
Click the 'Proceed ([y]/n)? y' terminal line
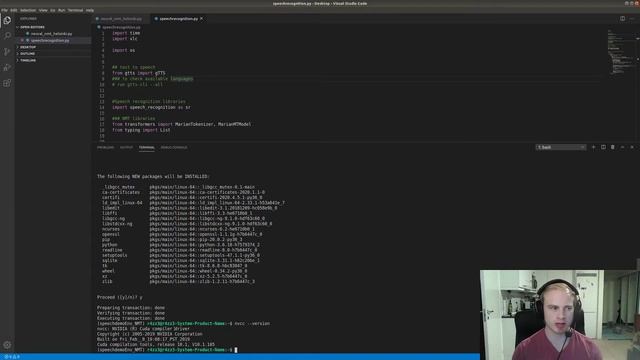tap(120, 298)
